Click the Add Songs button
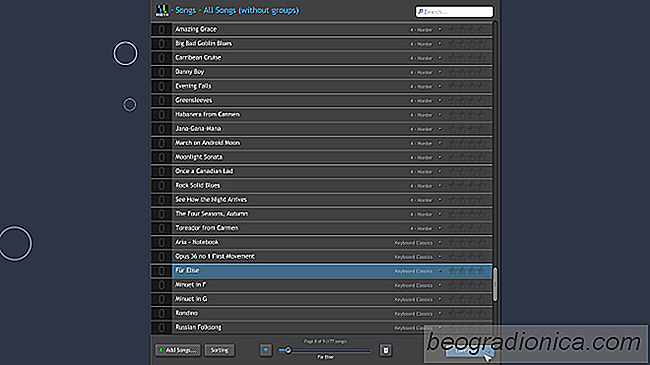The width and height of the screenshot is (650, 365). [178, 350]
